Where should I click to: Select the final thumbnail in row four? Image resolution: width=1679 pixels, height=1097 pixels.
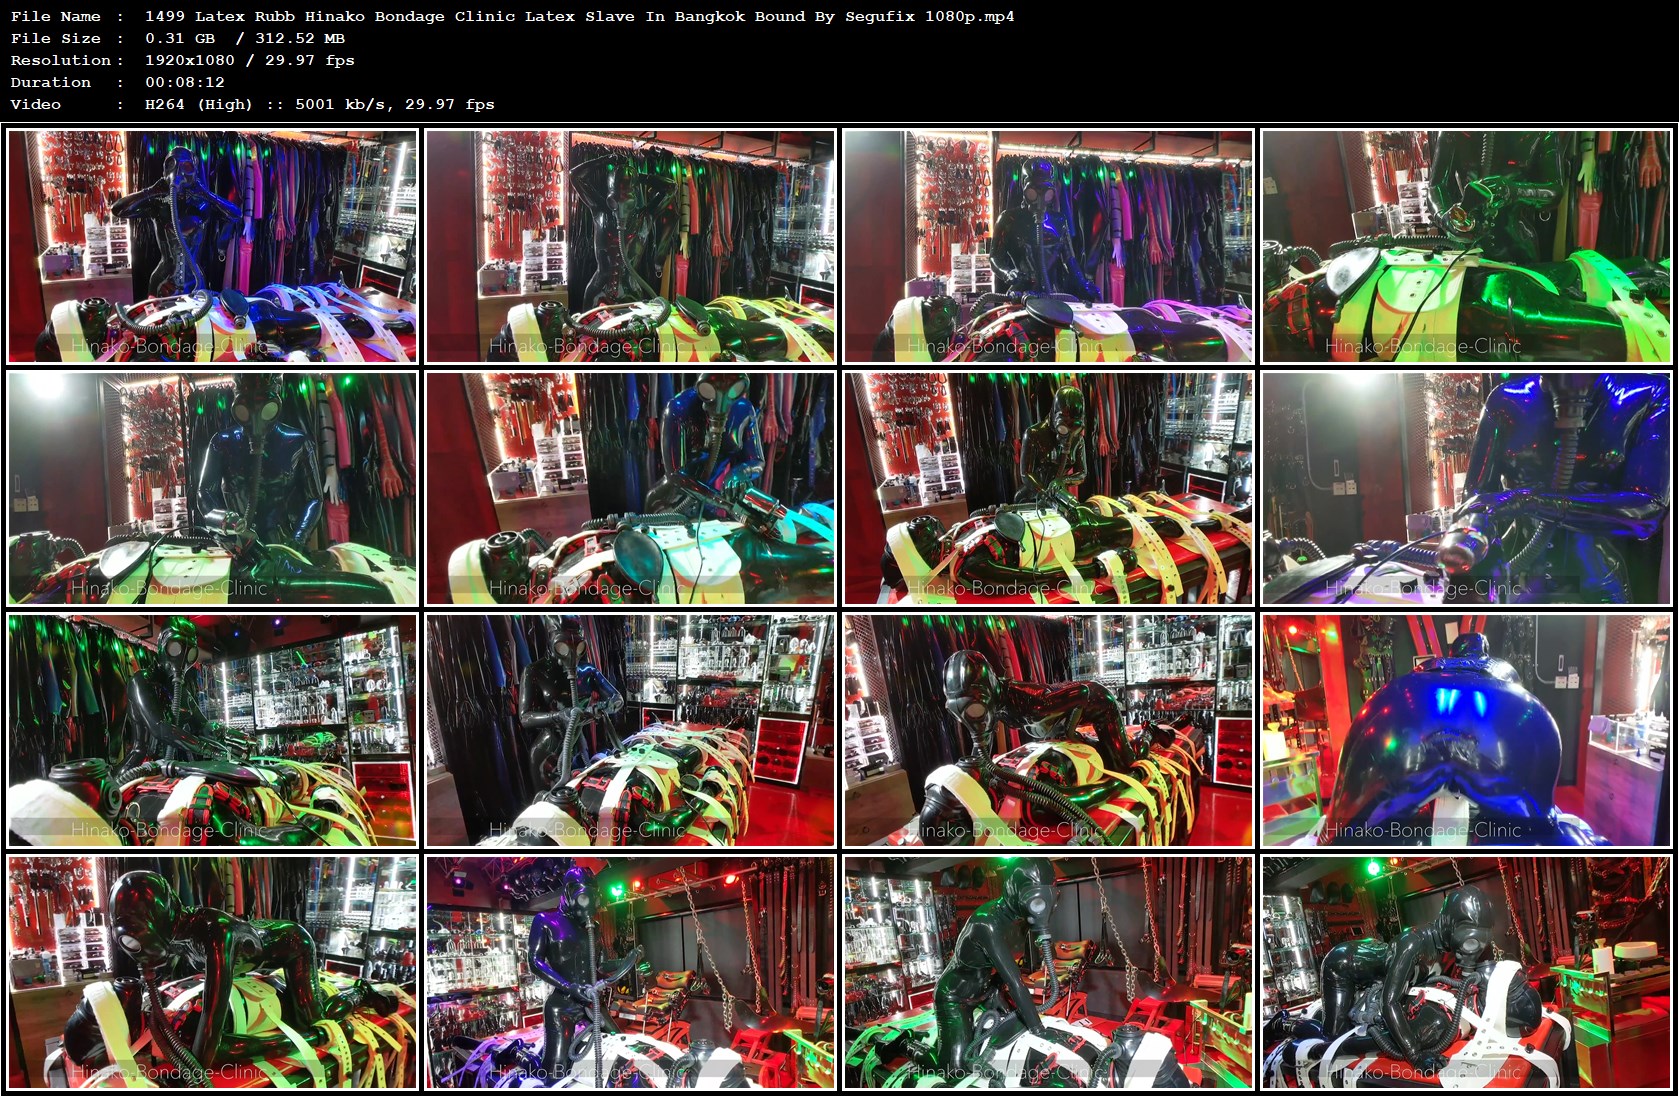(x=1467, y=973)
